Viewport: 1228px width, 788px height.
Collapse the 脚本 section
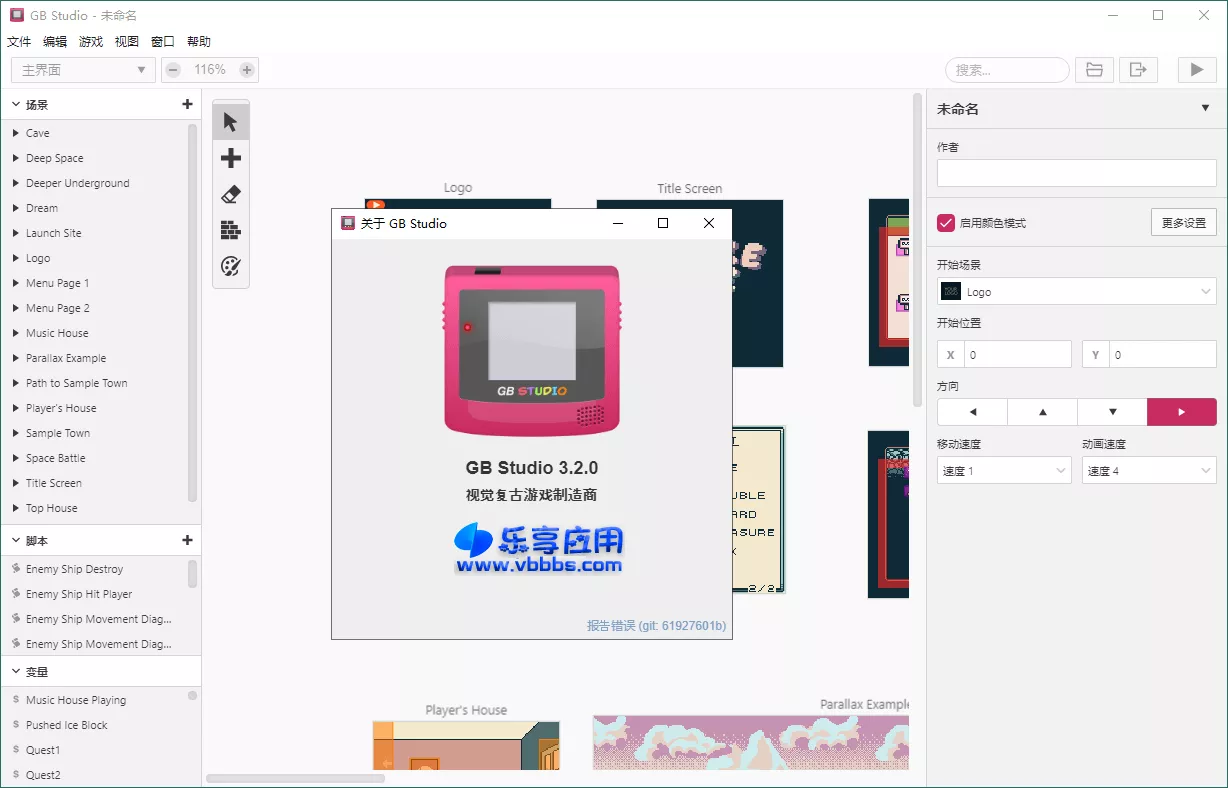click(x=16, y=540)
